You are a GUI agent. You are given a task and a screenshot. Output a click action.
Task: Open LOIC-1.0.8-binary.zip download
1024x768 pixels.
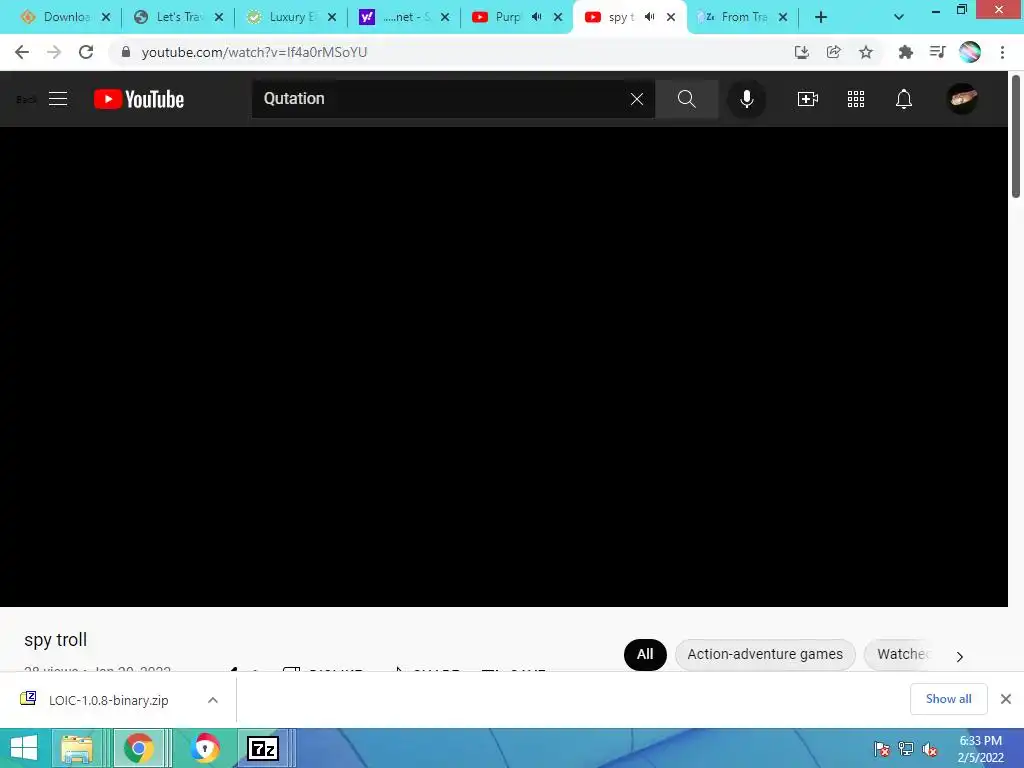click(x=108, y=700)
